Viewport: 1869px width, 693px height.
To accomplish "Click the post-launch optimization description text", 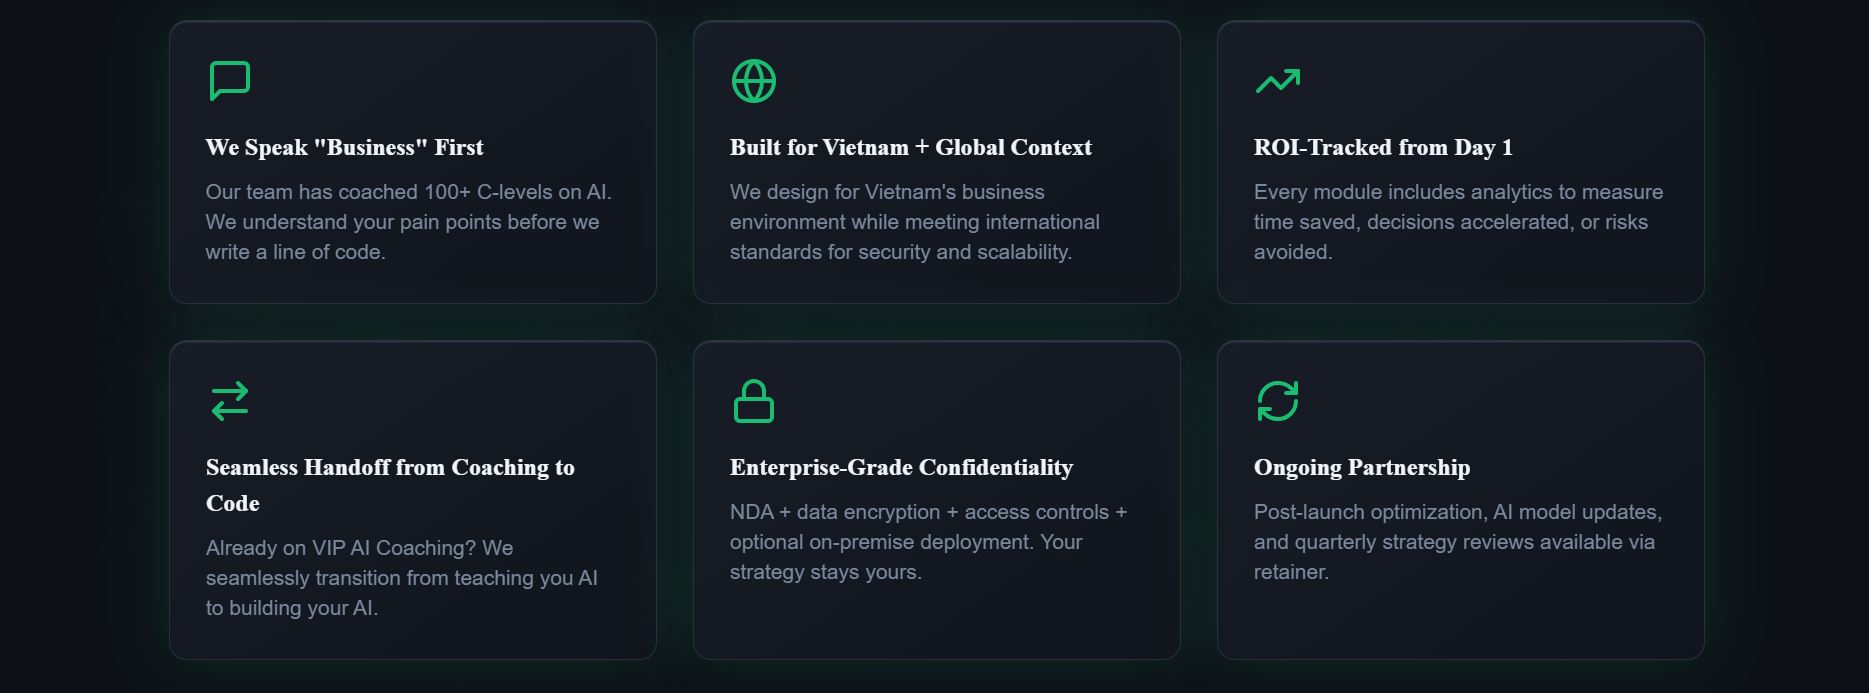I will [x=1457, y=542].
